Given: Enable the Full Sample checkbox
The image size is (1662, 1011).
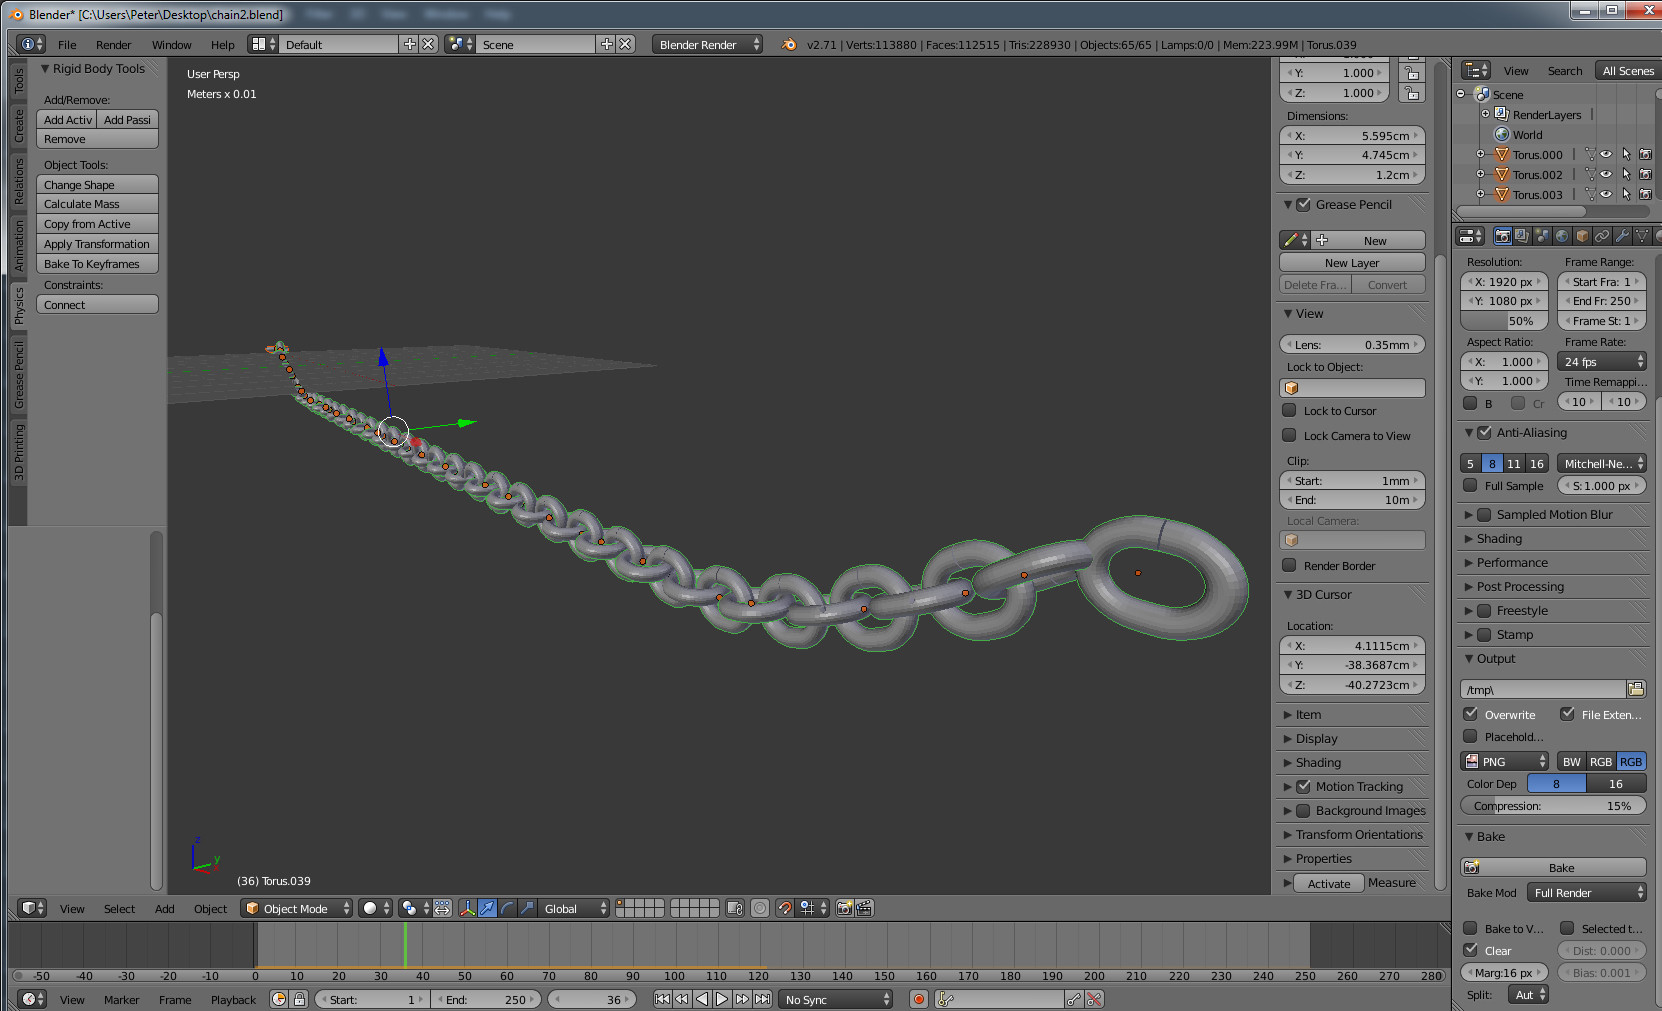Looking at the screenshot, I should [1470, 485].
